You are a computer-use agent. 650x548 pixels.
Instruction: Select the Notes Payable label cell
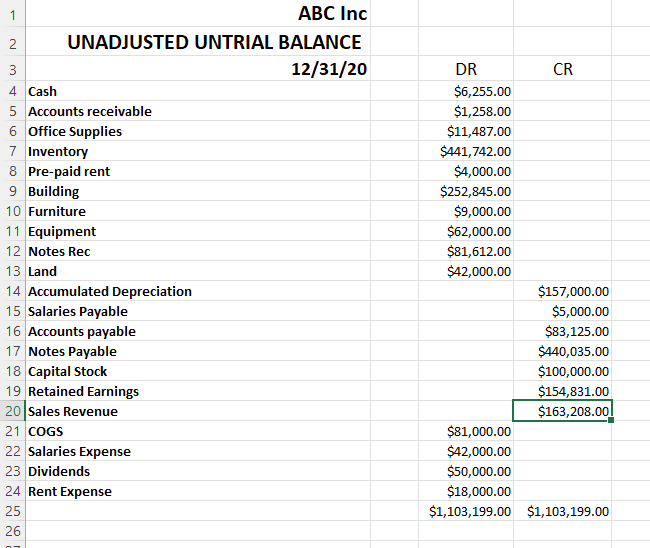coord(198,351)
